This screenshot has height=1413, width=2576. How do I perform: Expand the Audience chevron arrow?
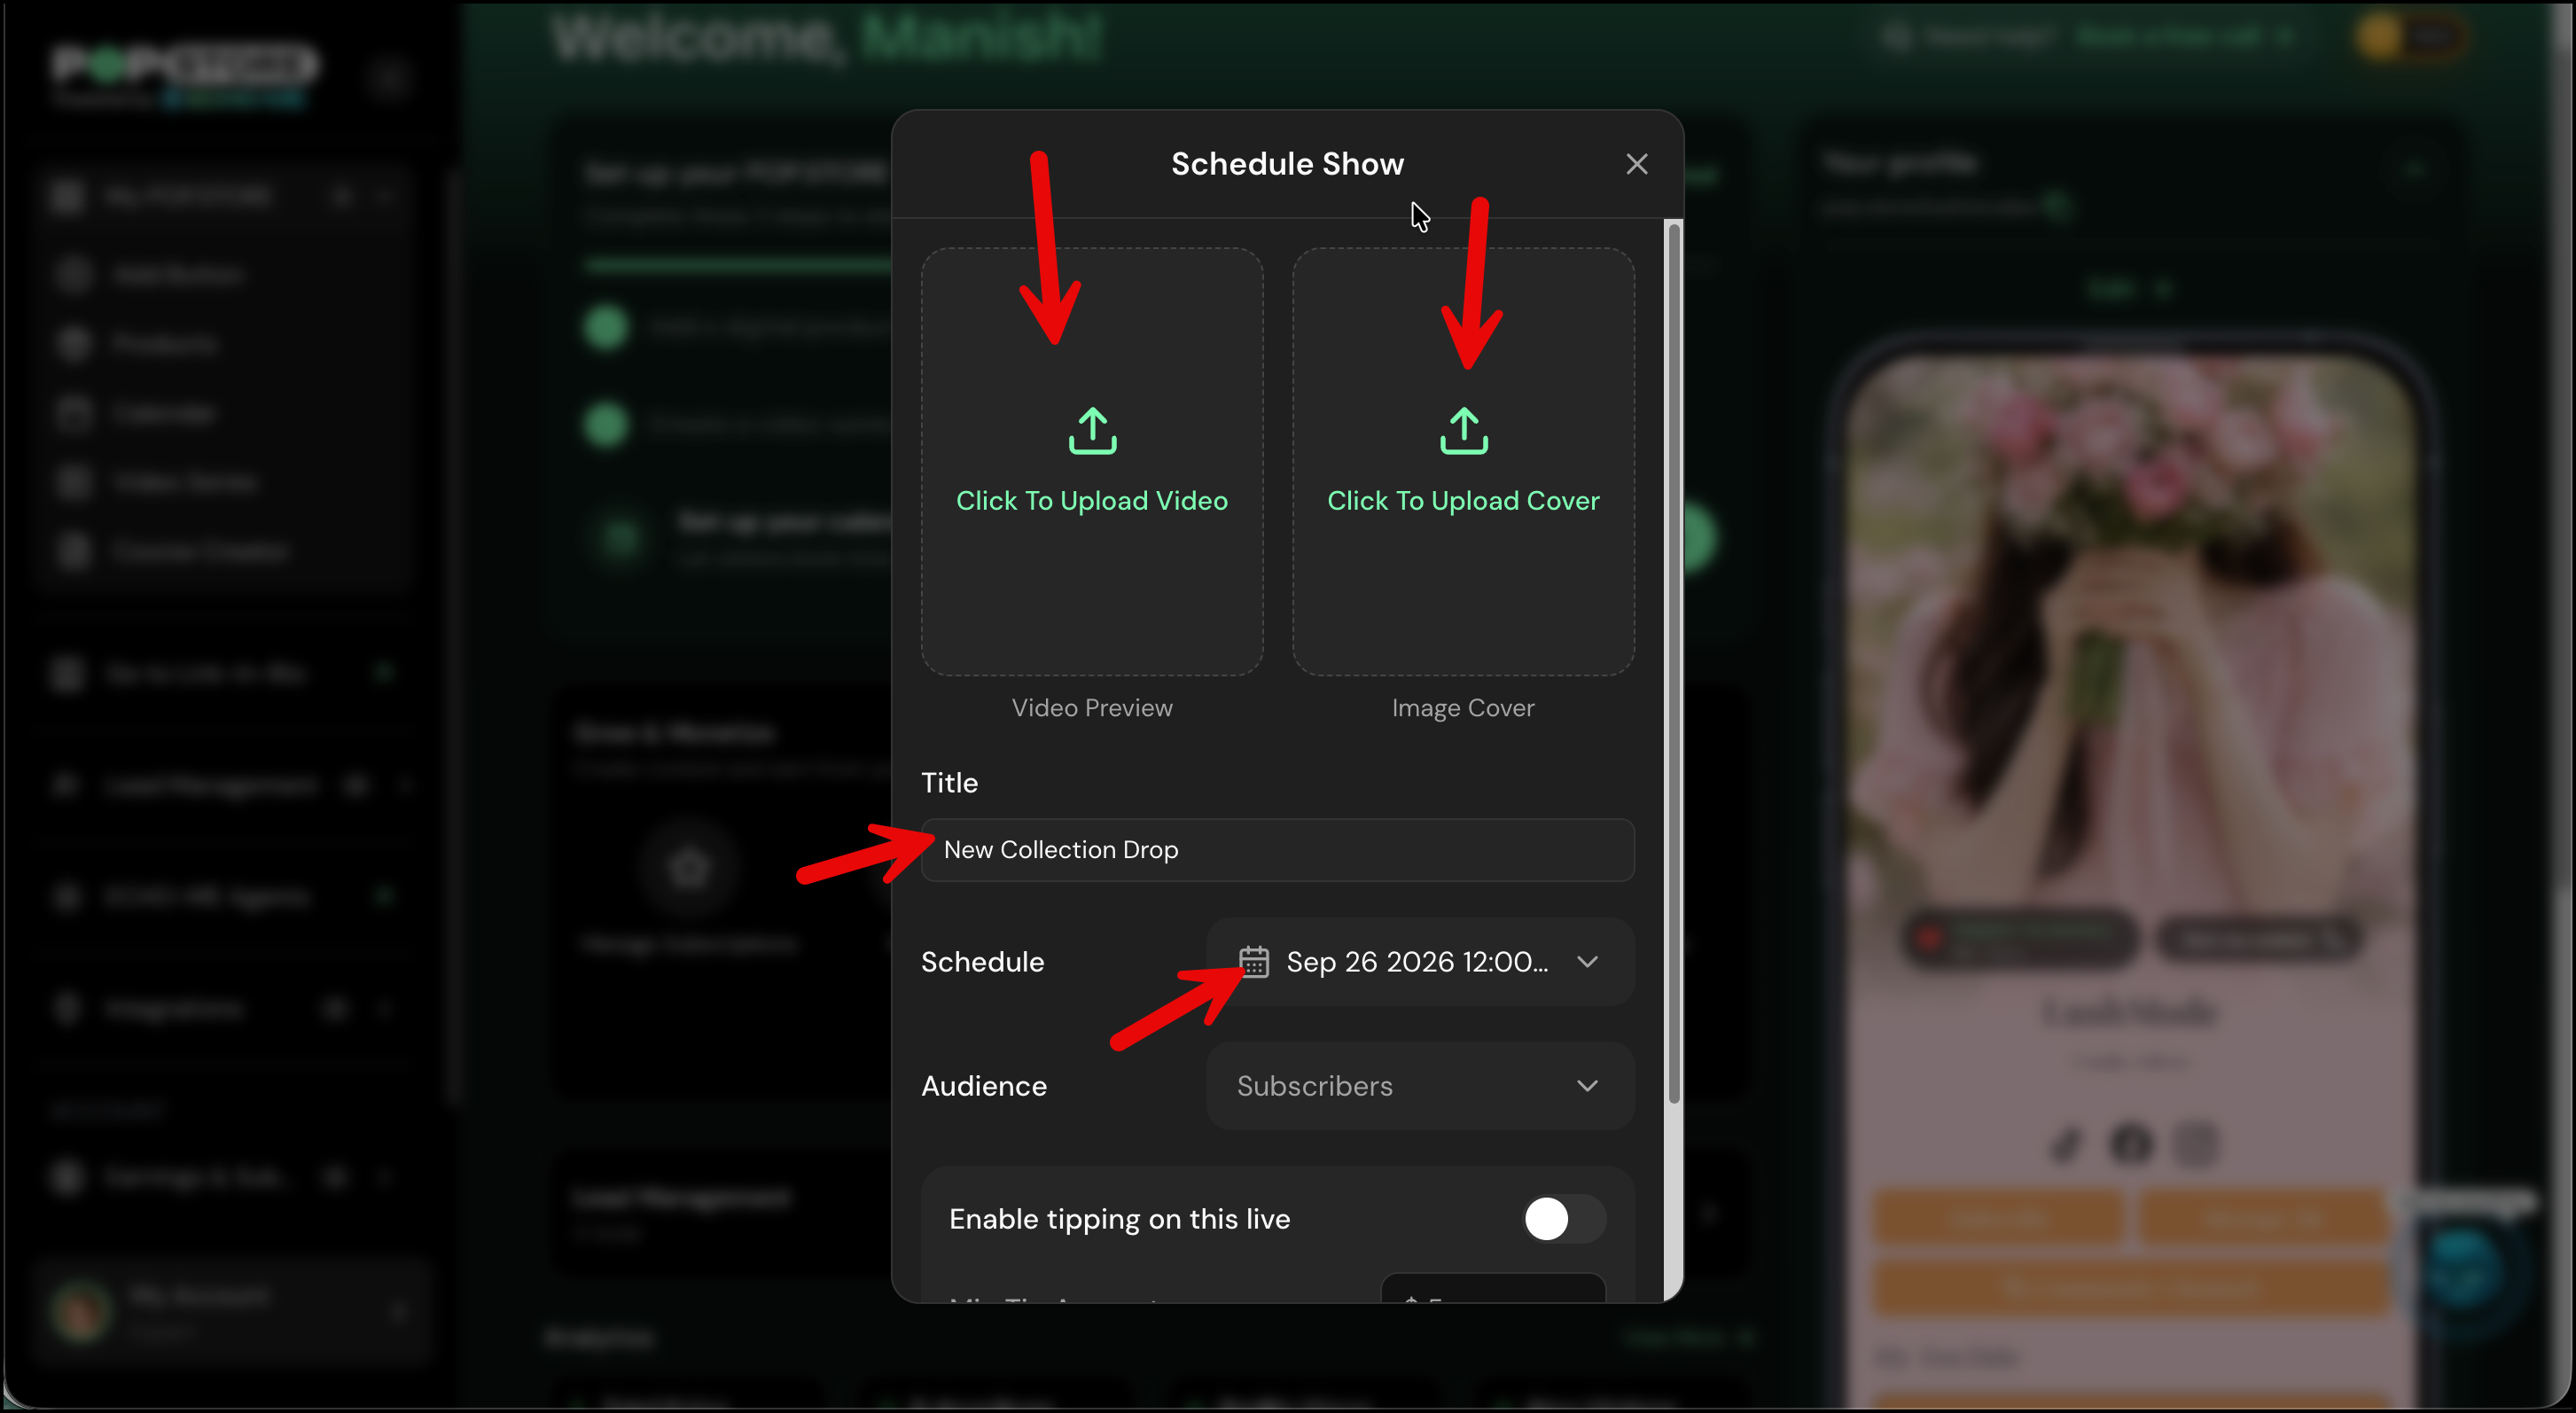[1587, 1085]
